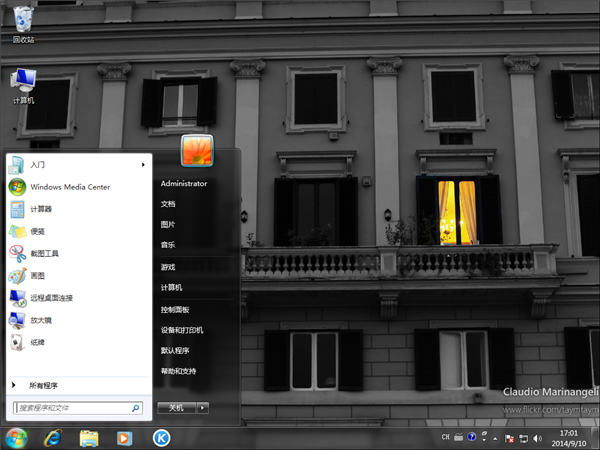Screen dimensions: 600x450
Task: Expand the Getting Started (入门) submenu arrow
Action: click(x=142, y=164)
